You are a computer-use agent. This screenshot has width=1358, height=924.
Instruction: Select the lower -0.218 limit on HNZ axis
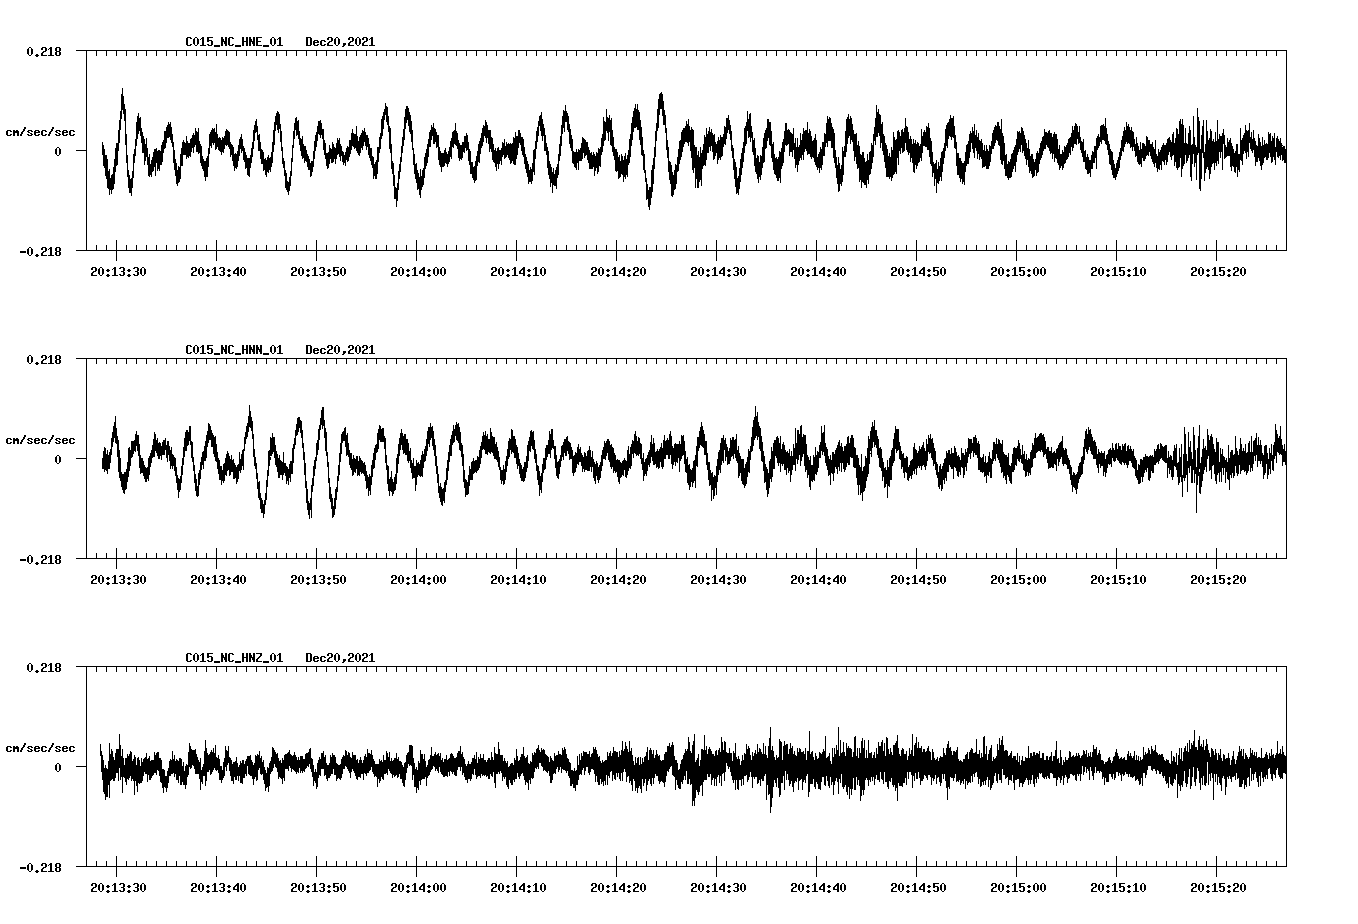[40, 867]
